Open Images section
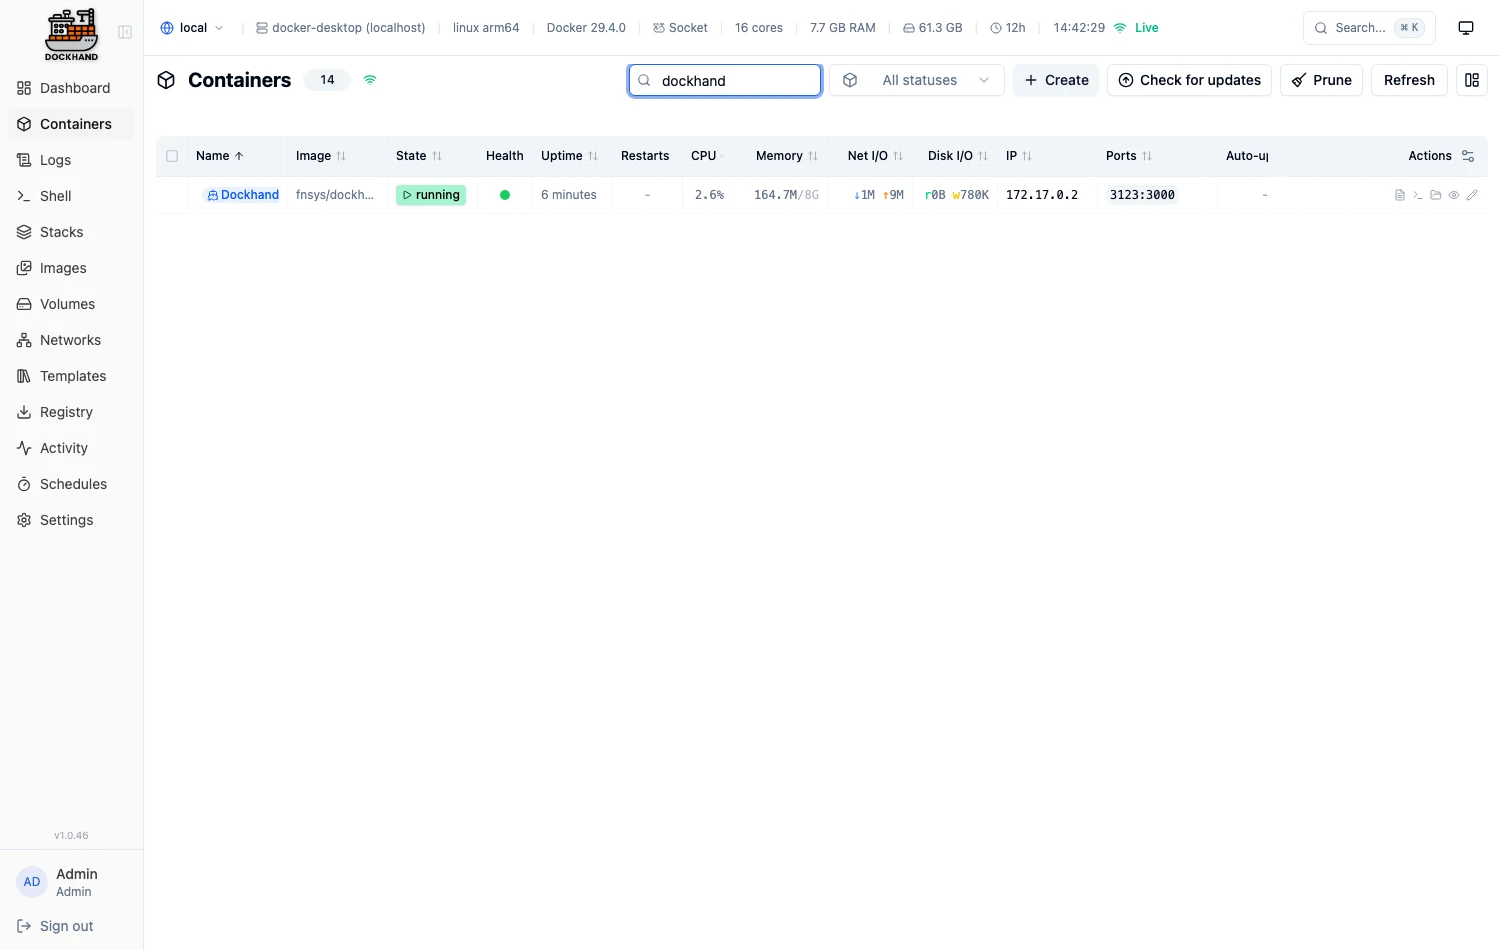The height and width of the screenshot is (950, 1500). tap(71, 268)
